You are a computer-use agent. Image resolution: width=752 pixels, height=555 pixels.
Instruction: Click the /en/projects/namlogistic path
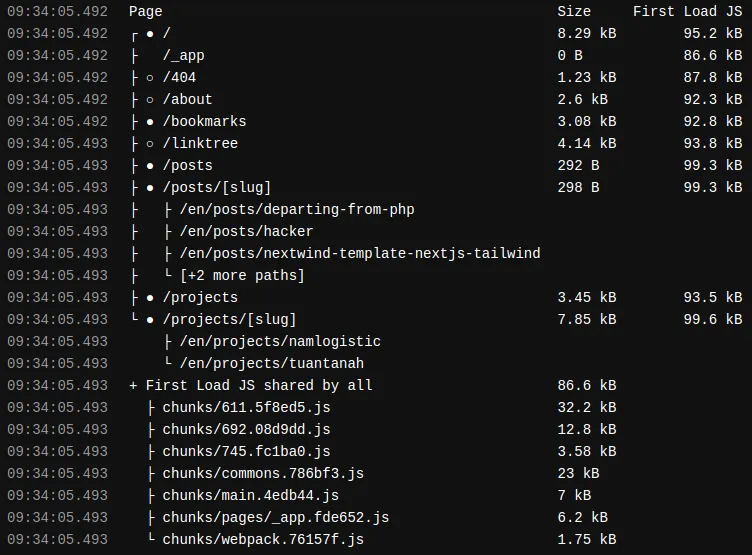click(280, 341)
